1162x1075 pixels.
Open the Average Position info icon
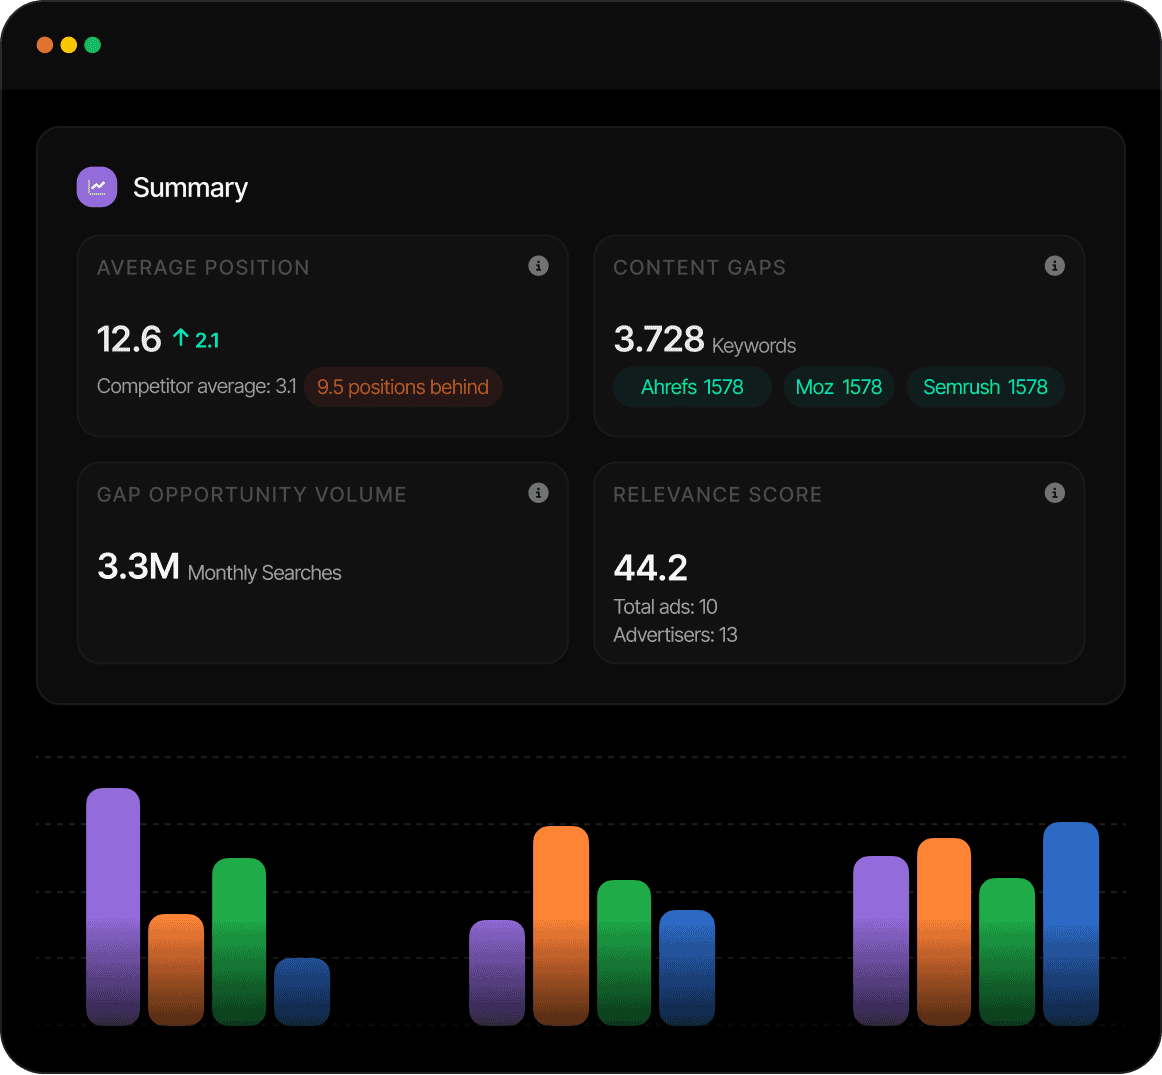pyautogui.click(x=538, y=266)
